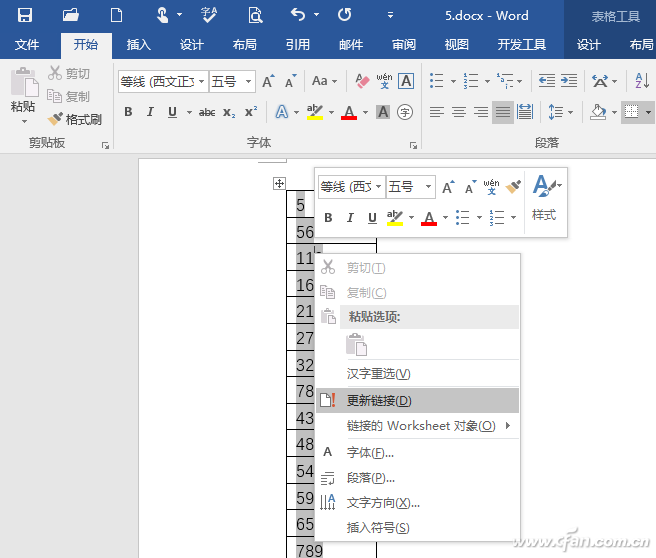Click the Character Shading icon
656x558 pixels.
tap(383, 112)
